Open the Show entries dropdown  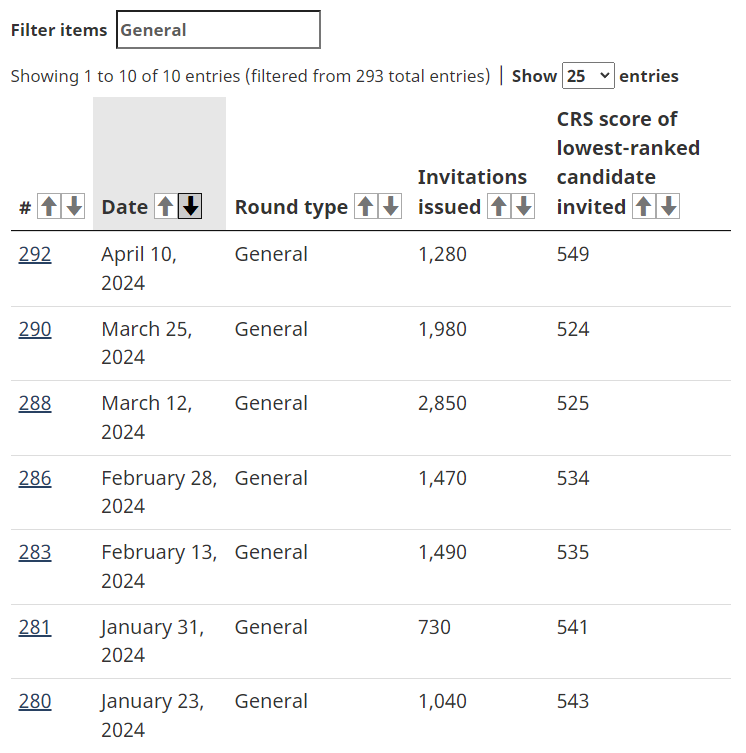(588, 76)
